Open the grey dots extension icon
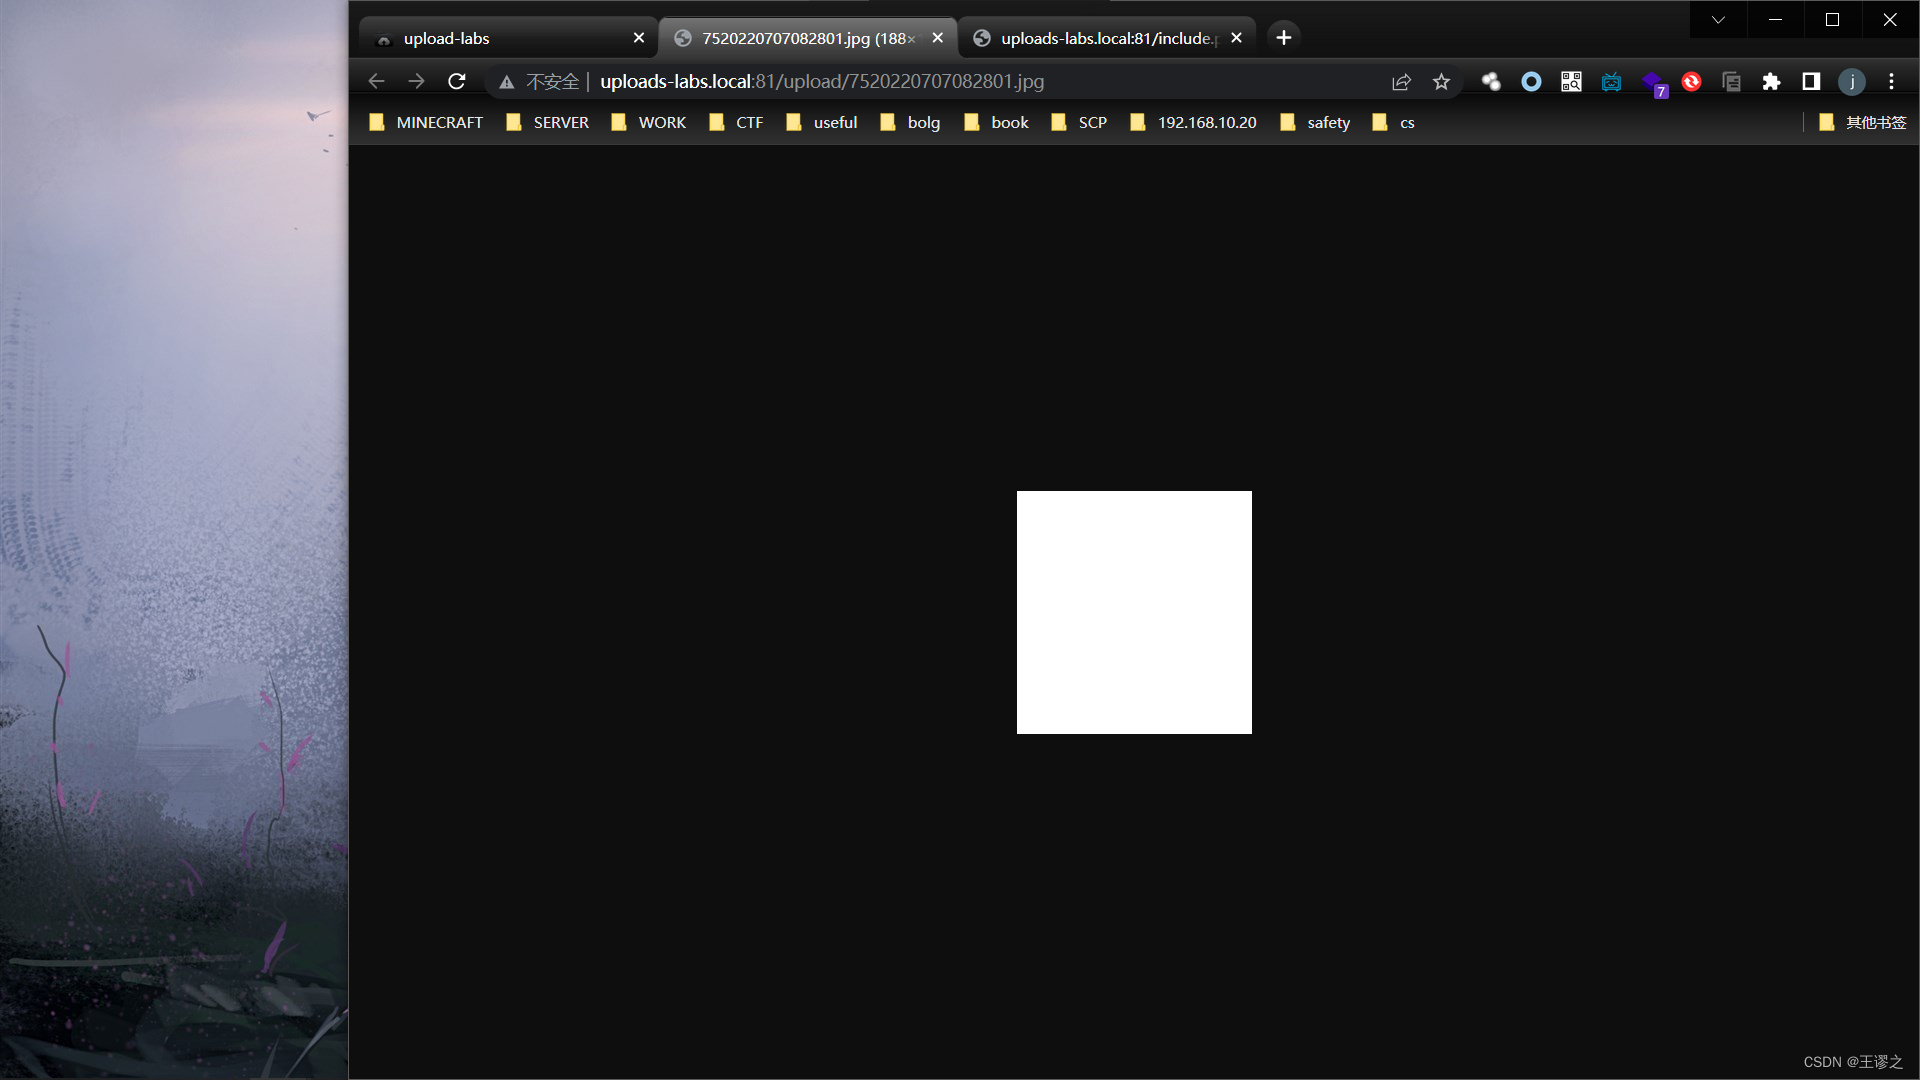This screenshot has width=1920, height=1080. [x=1491, y=82]
